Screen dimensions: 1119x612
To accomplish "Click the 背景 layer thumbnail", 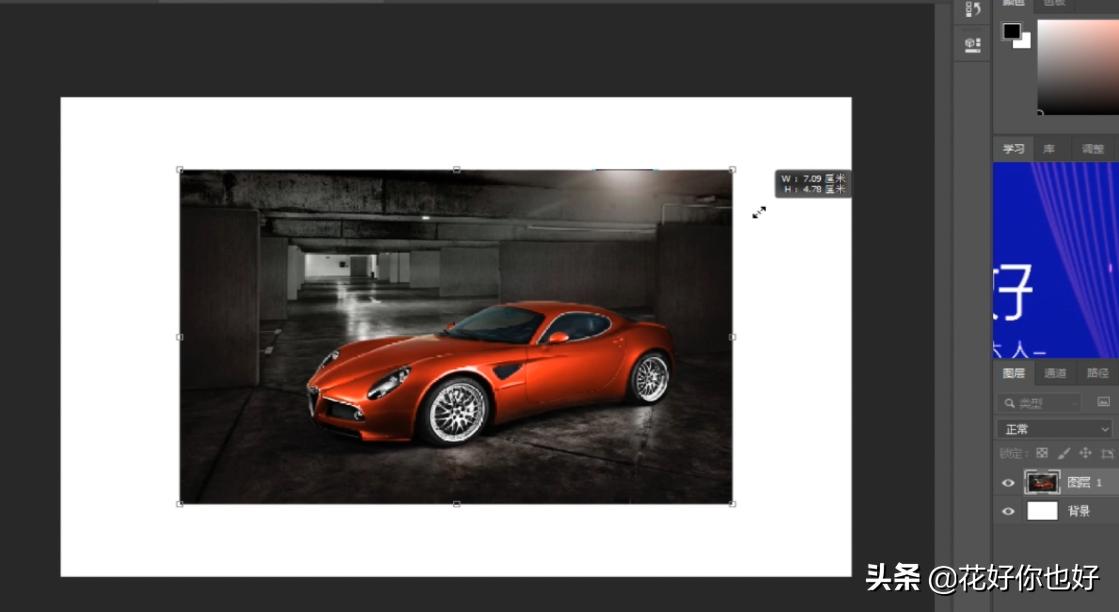I will (x=1042, y=511).
